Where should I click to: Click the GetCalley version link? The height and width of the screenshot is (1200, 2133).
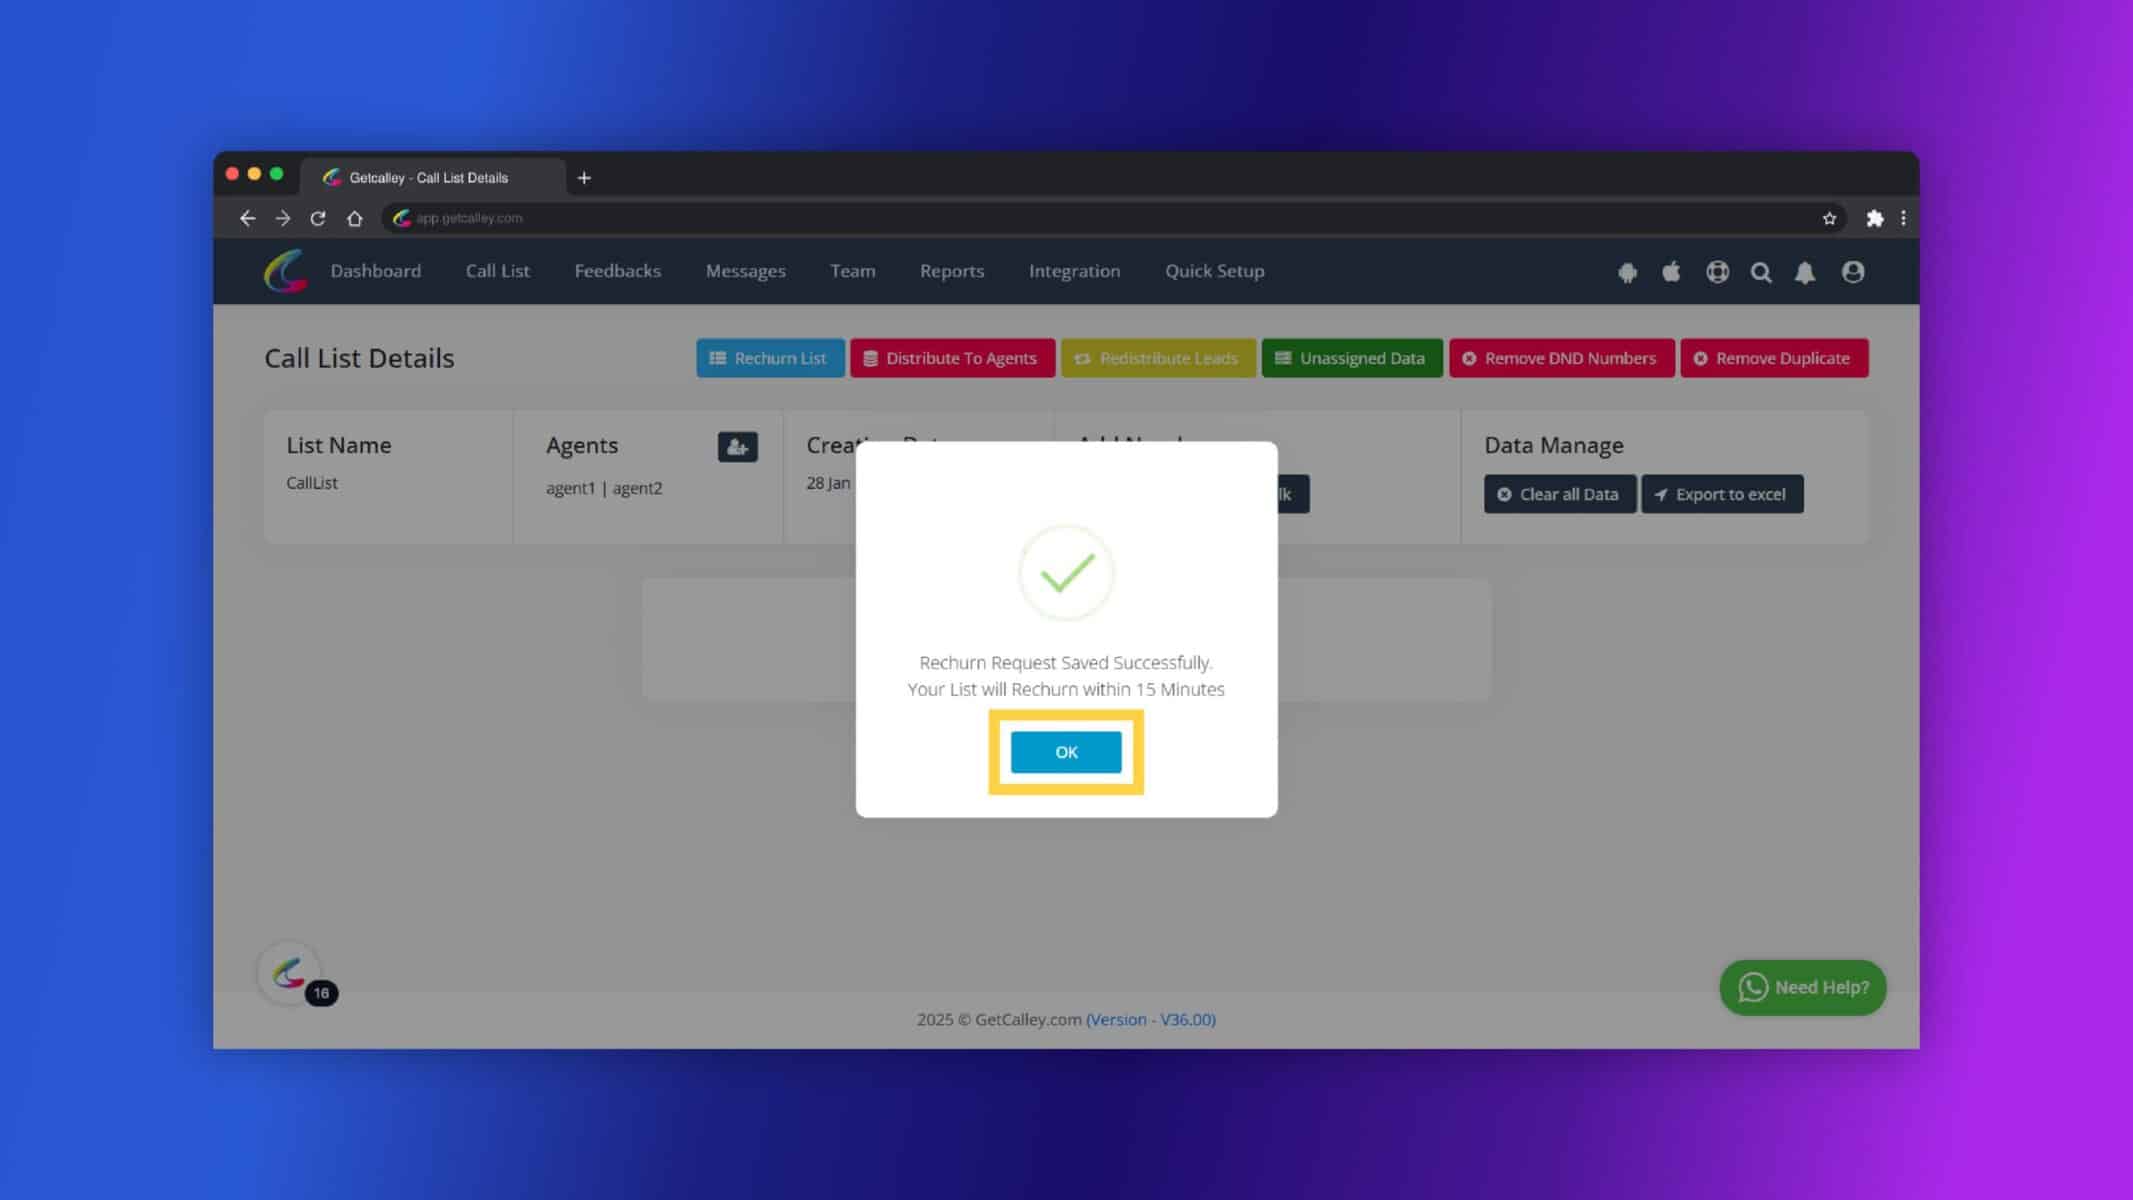point(1149,1018)
